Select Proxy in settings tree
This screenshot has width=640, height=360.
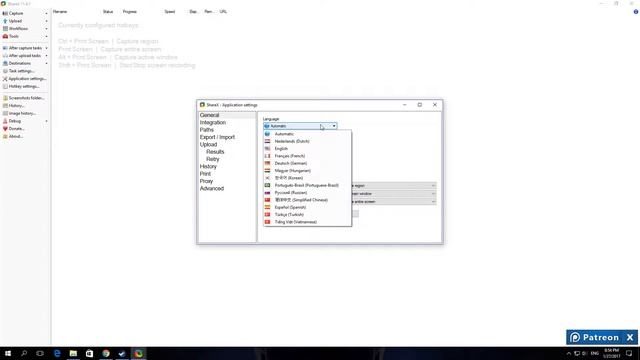206,181
